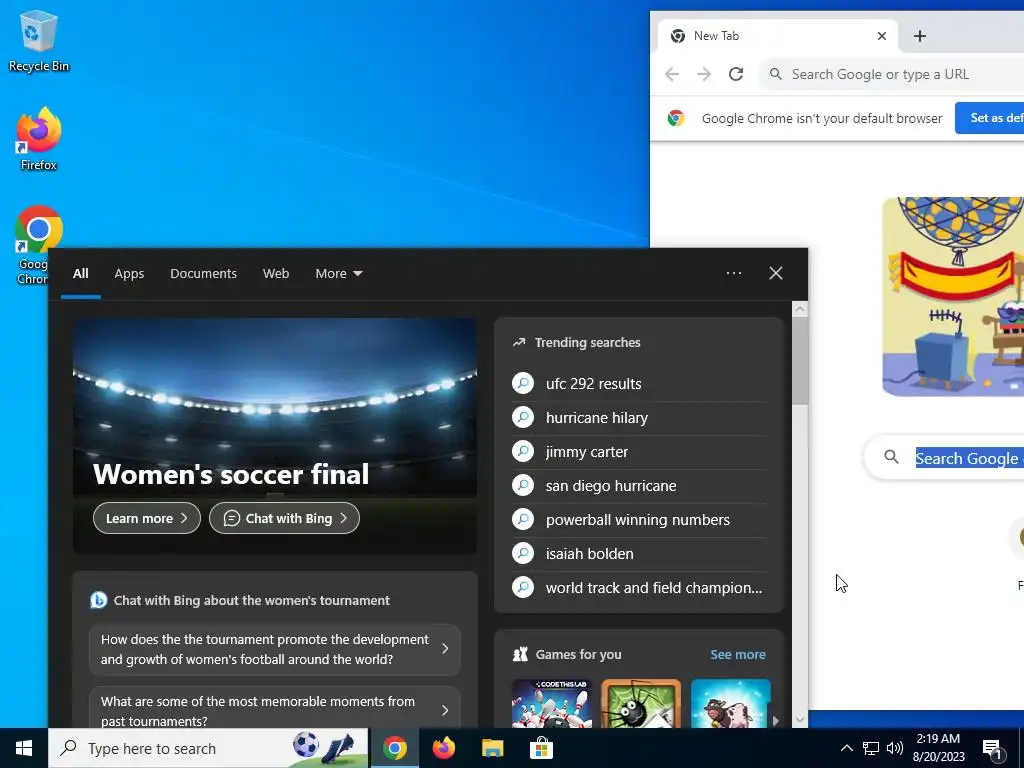The height and width of the screenshot is (768, 1024).
Task: Switch to the Documents tab
Action: pos(203,274)
